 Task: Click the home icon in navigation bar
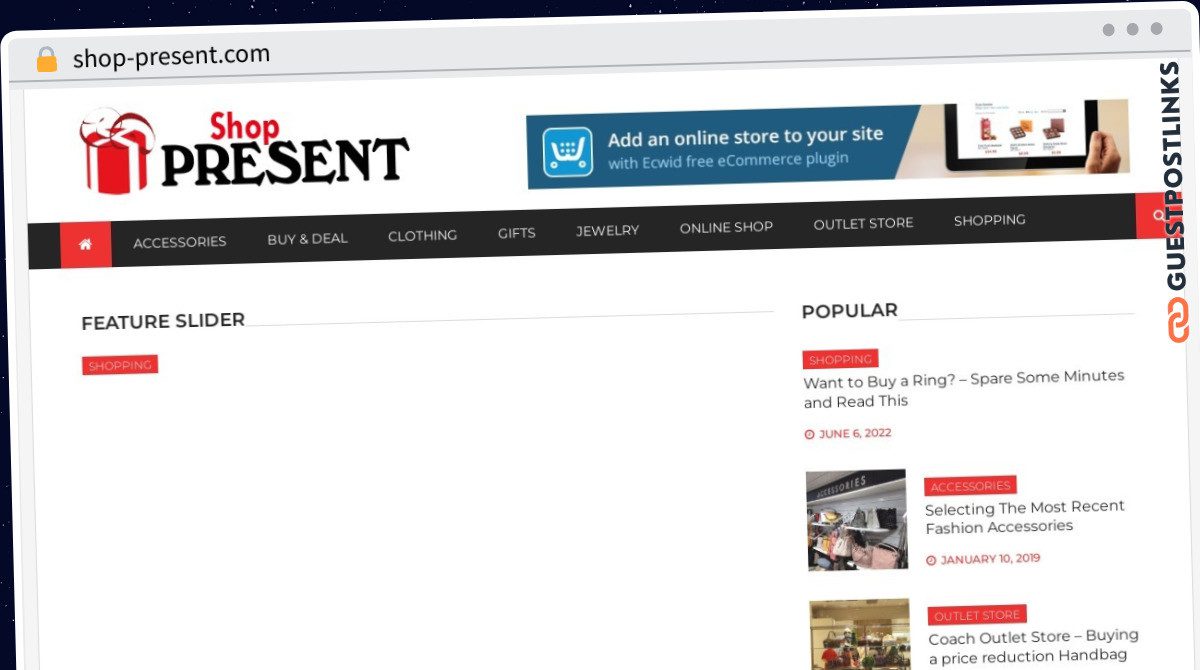click(x=85, y=244)
